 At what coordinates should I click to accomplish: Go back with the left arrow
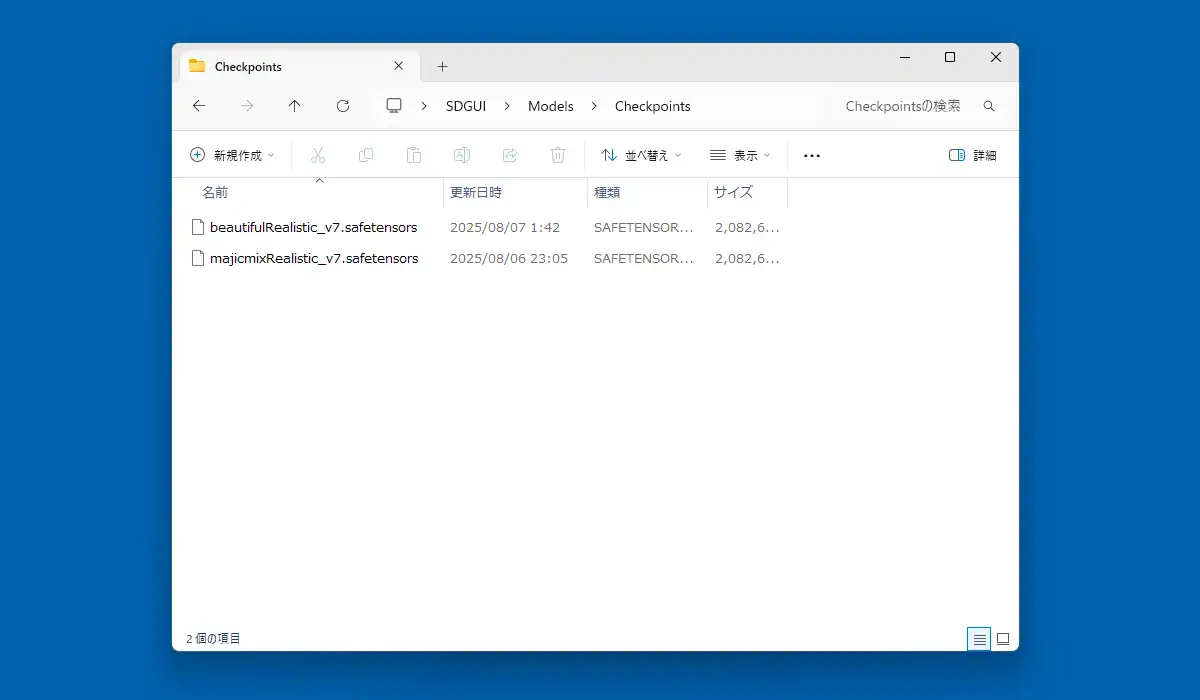click(x=198, y=106)
